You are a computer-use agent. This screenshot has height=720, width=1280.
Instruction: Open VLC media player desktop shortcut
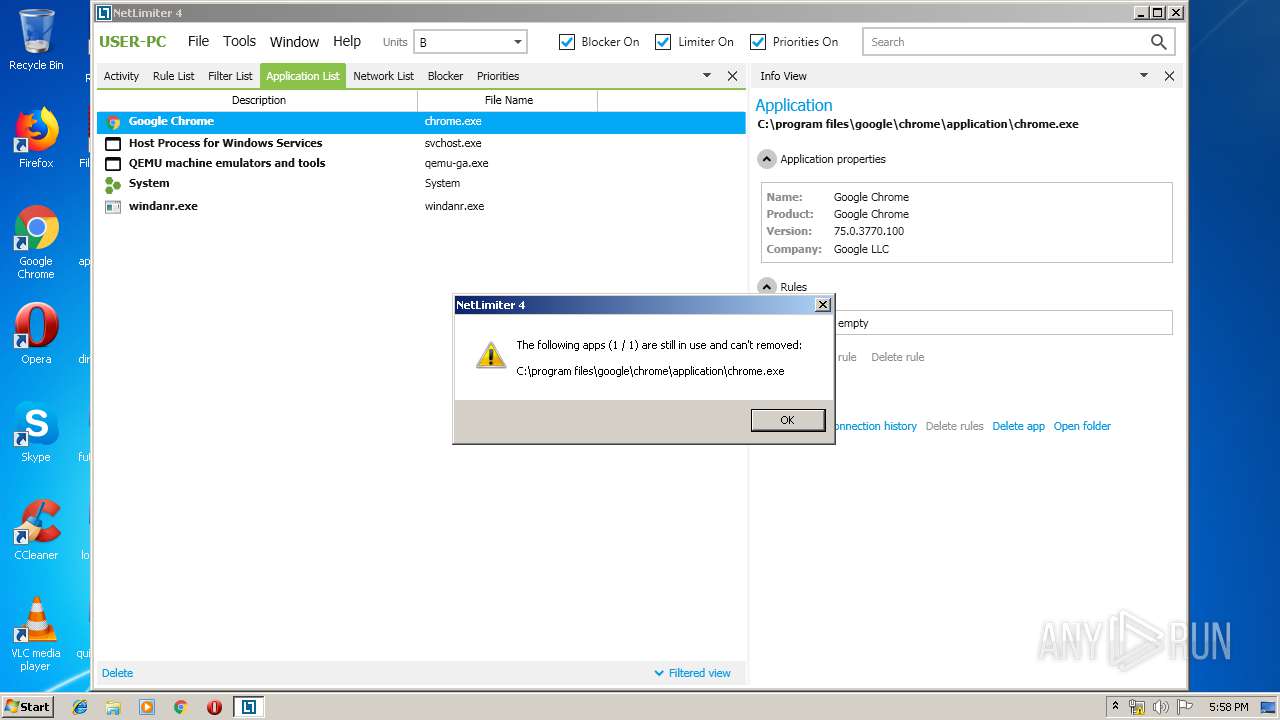(x=36, y=634)
